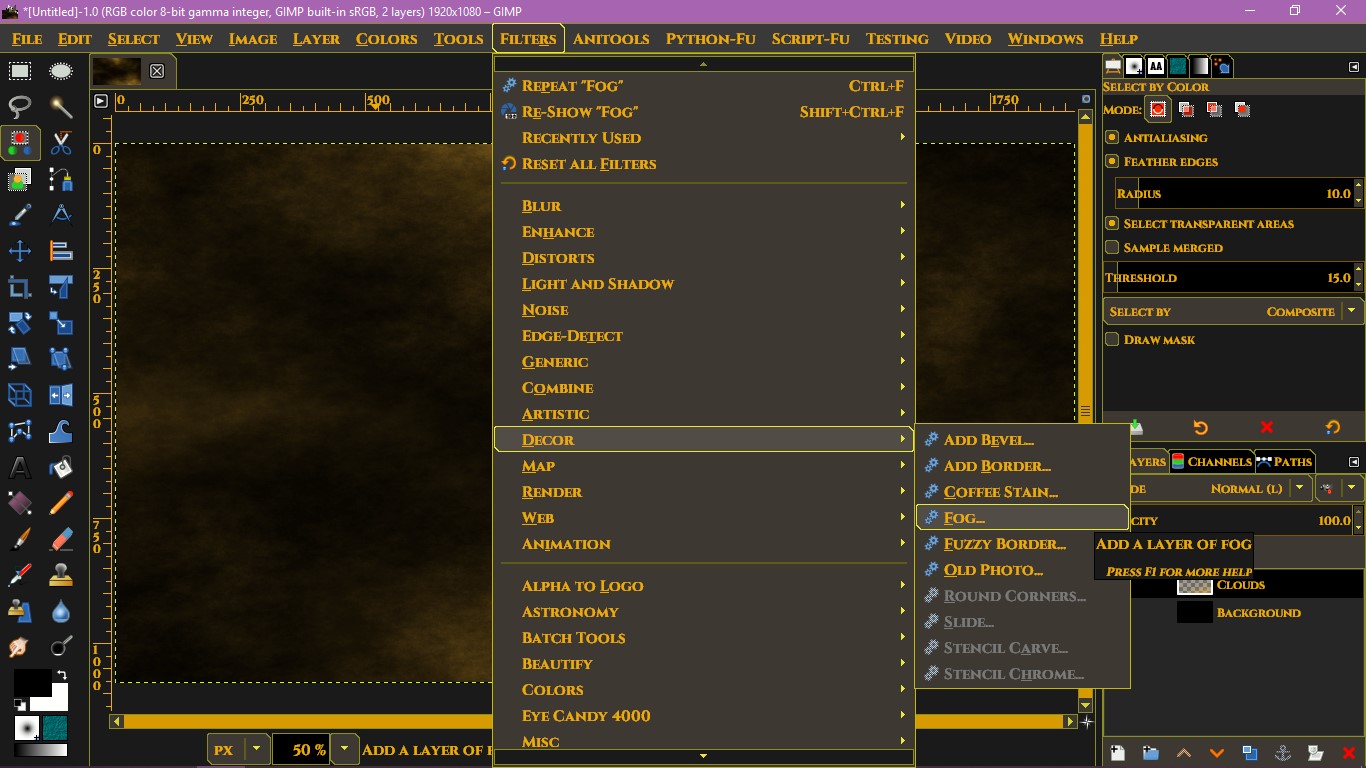Screen dimensions: 1366x768
Task: Duplicate the current layer
Action: tap(1250, 753)
